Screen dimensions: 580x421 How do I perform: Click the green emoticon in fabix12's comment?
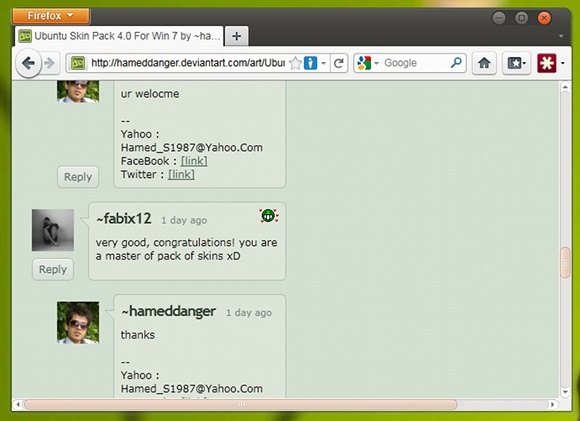pos(269,215)
